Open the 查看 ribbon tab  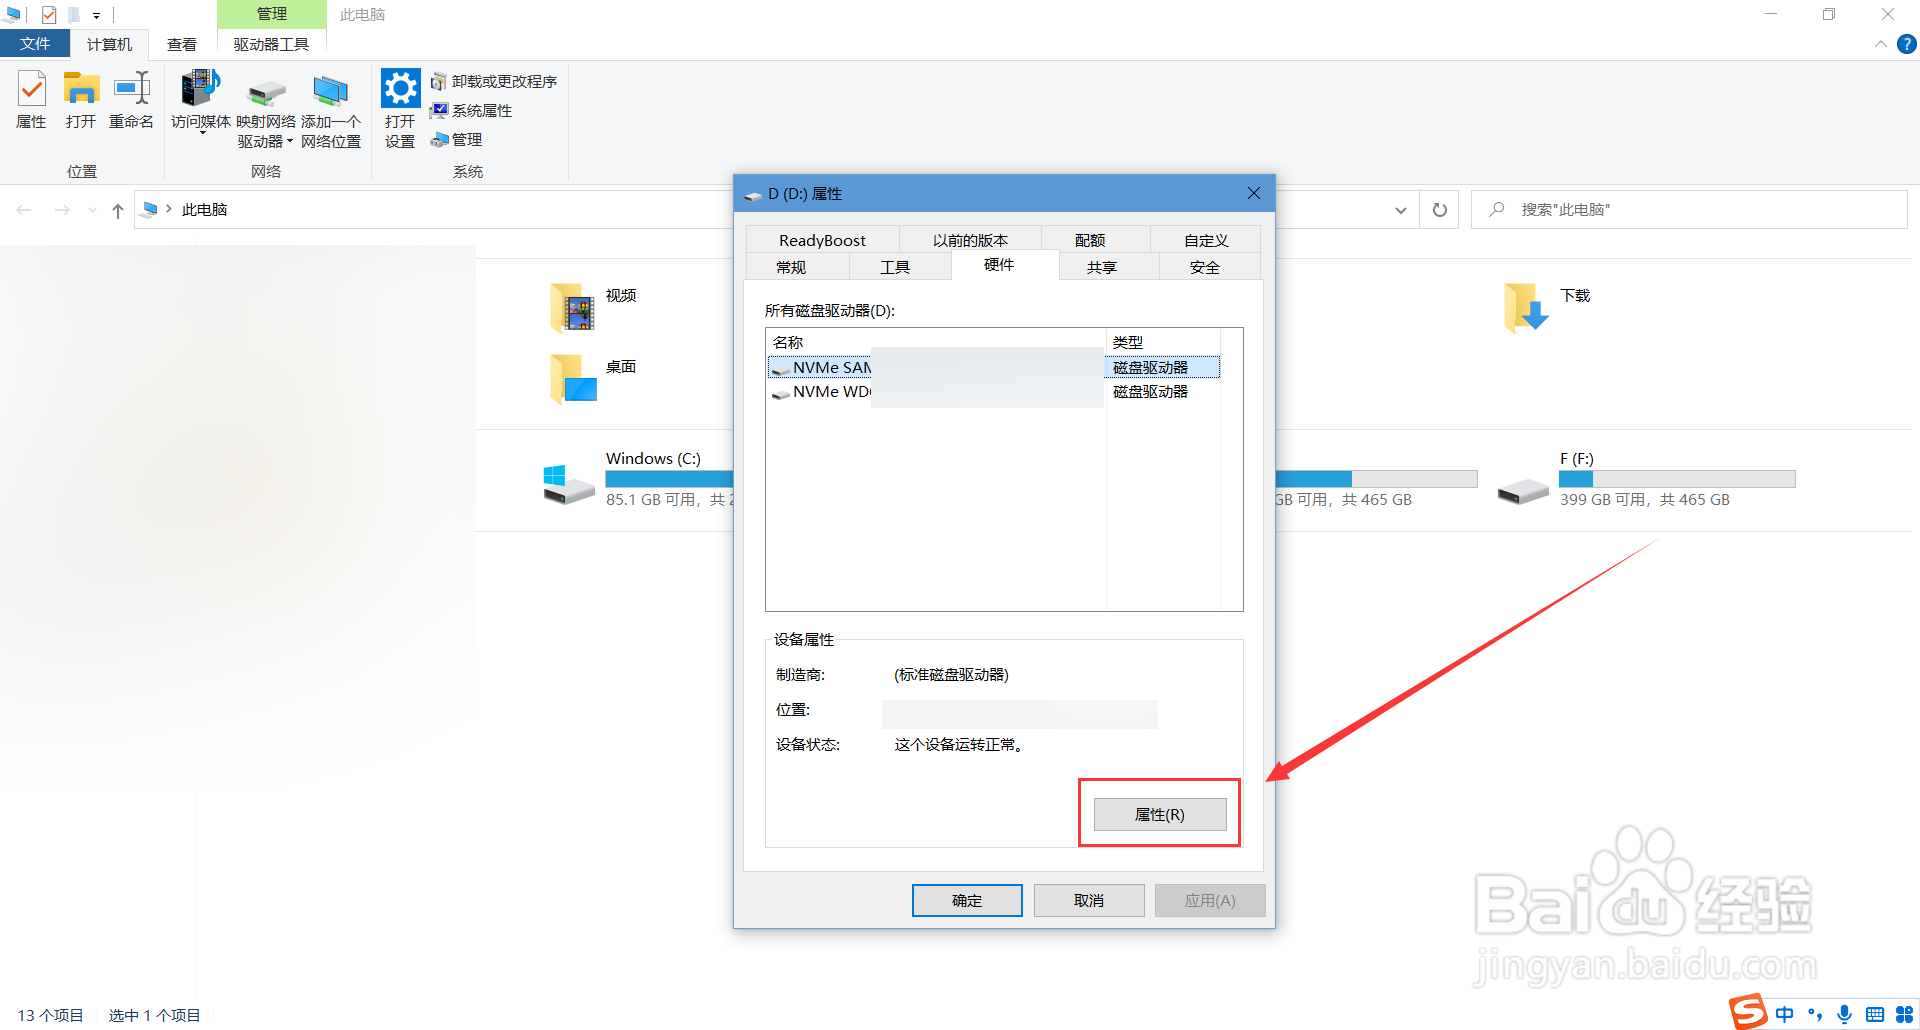pos(181,44)
